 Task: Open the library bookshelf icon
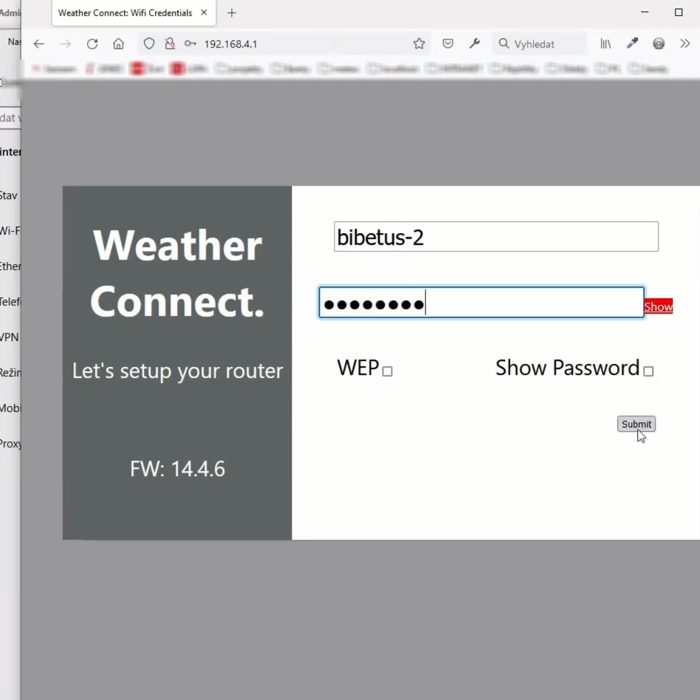(606, 44)
